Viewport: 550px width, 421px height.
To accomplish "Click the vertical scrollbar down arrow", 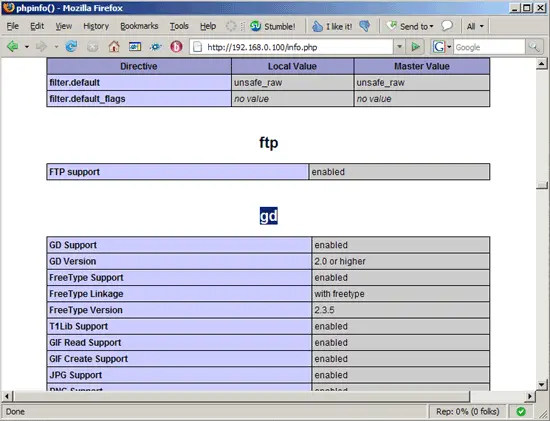I will point(542,385).
